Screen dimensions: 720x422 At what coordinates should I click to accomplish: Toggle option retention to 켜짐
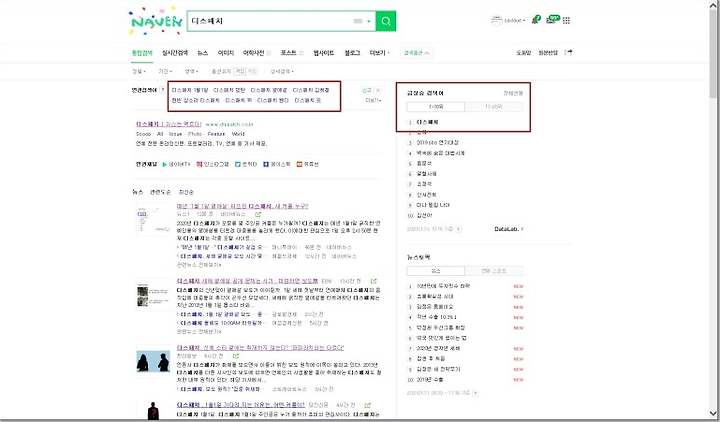(240, 71)
